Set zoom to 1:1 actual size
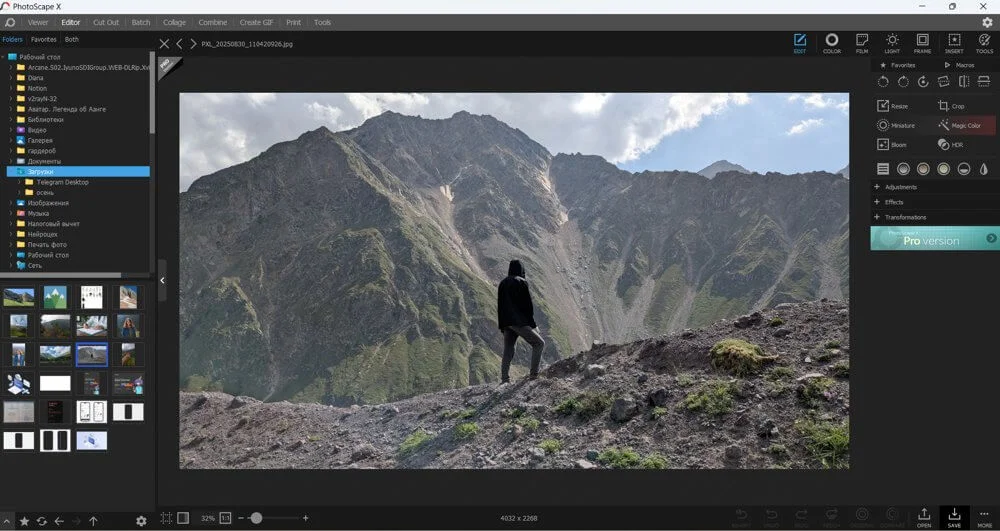1000x531 pixels. pos(225,518)
